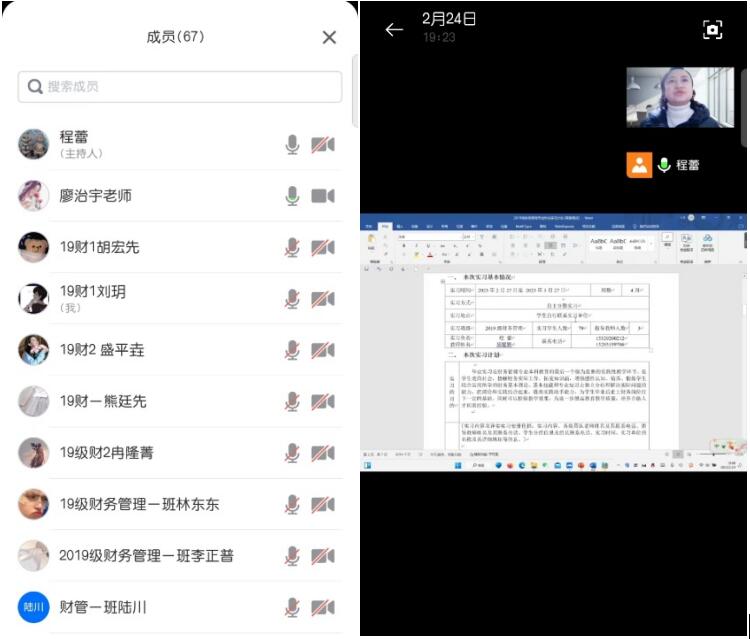Click camera icon for 廖治宇老师
This screenshot has height=639, width=750.
(323, 196)
